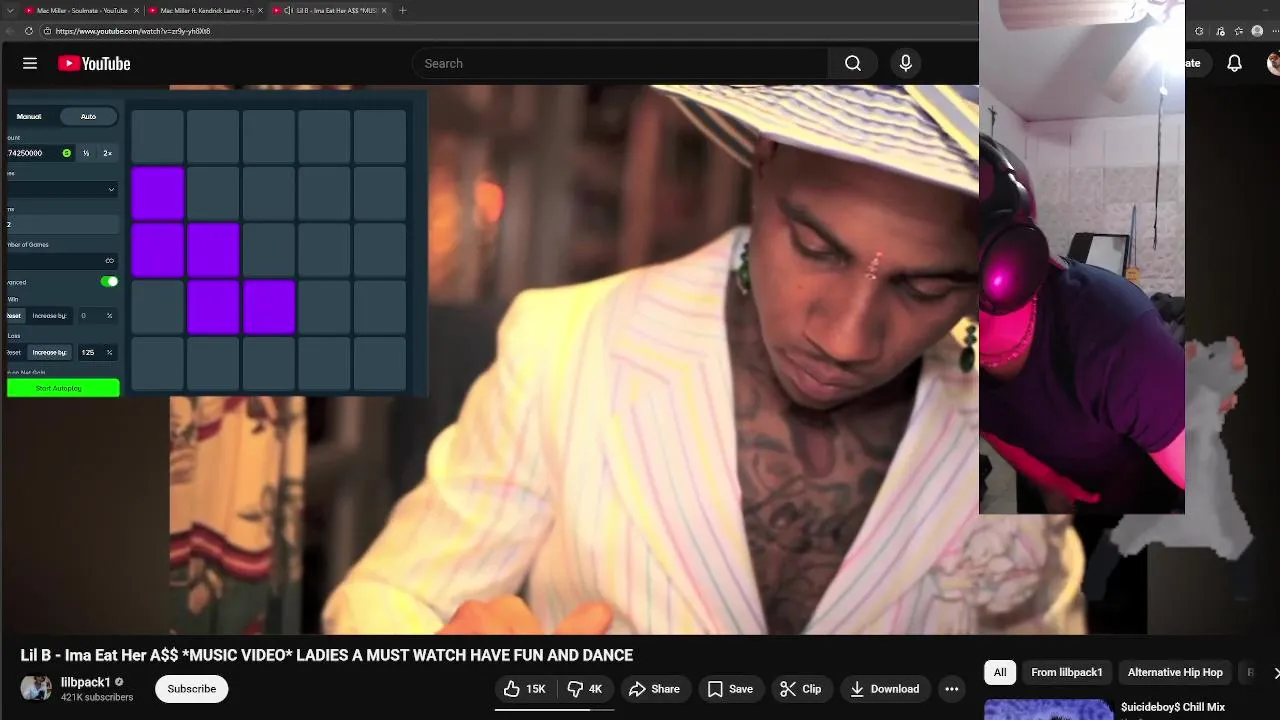The height and width of the screenshot is (720, 1280).
Task: Click the infinity symbol in games field
Action: tap(110, 261)
